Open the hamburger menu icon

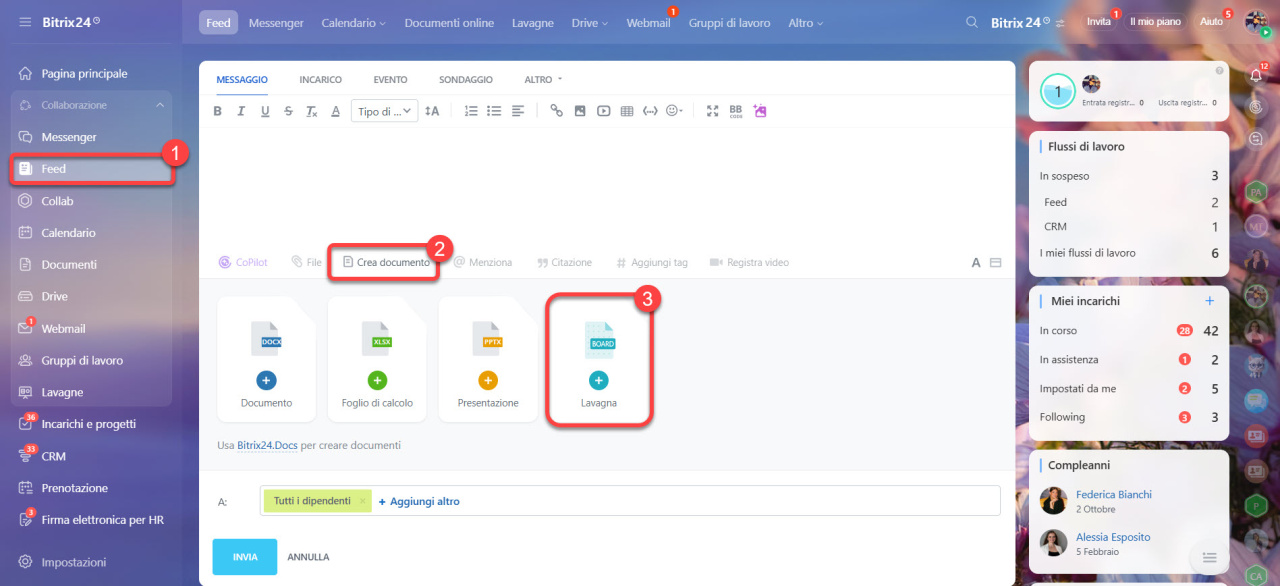[x=25, y=22]
